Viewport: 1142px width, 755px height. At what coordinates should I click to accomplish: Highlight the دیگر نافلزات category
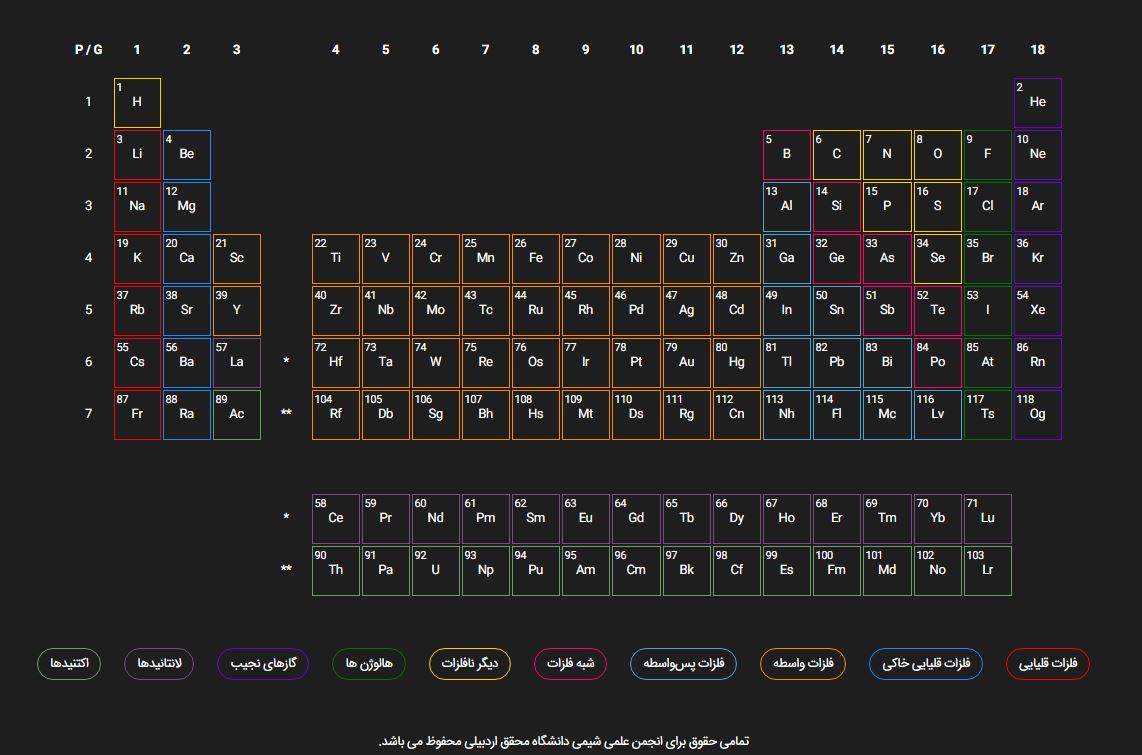click(470, 663)
